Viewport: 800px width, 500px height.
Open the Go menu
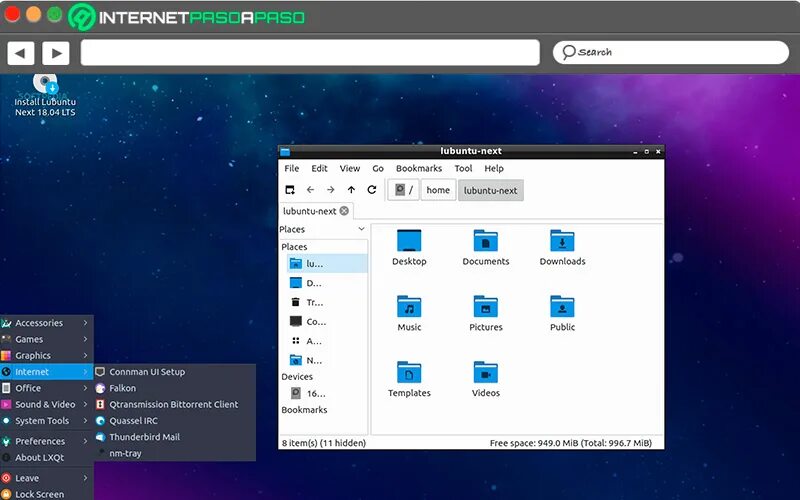(378, 168)
